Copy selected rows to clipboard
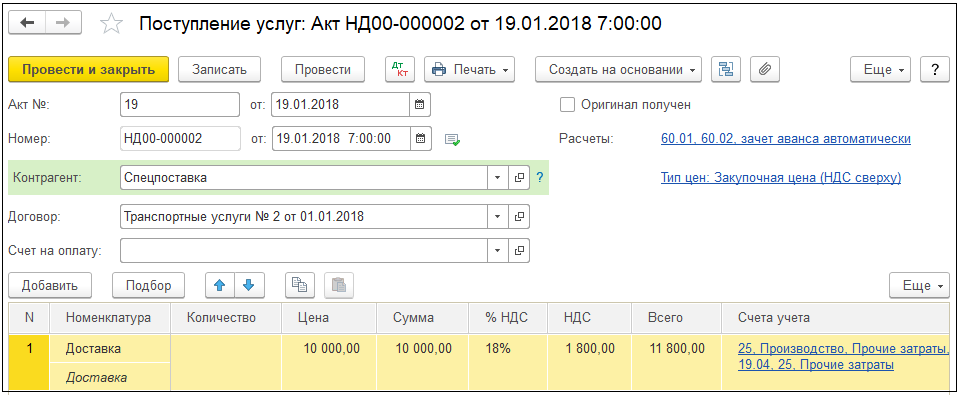This screenshot has width=959, height=395. point(300,285)
